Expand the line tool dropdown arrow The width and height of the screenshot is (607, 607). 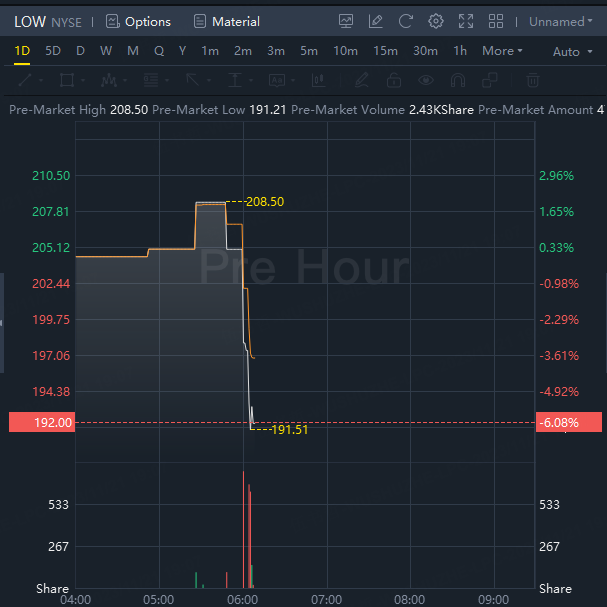pos(41,81)
